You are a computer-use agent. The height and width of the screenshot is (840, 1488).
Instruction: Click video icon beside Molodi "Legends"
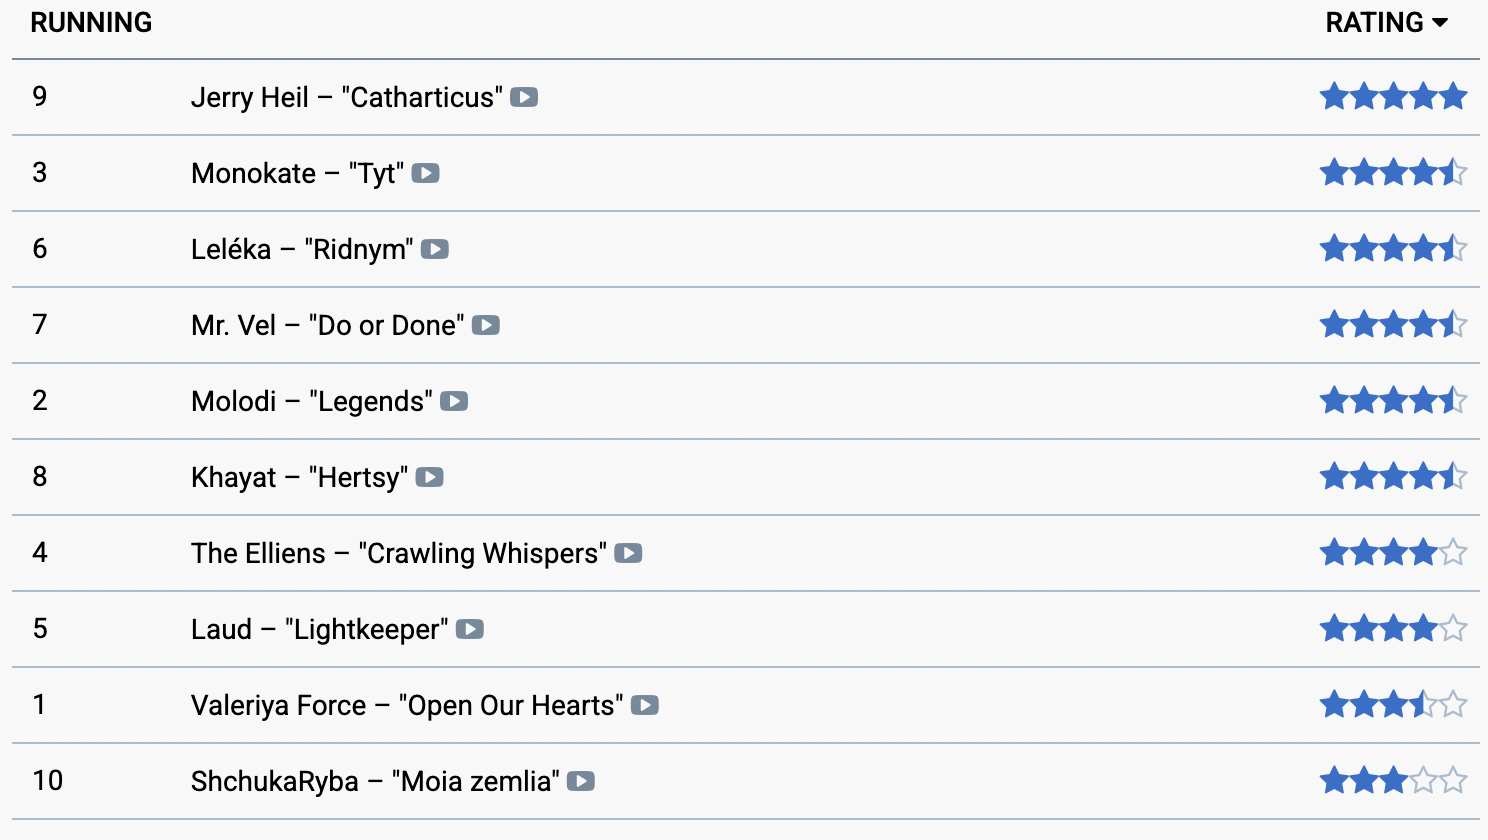pyautogui.click(x=454, y=401)
